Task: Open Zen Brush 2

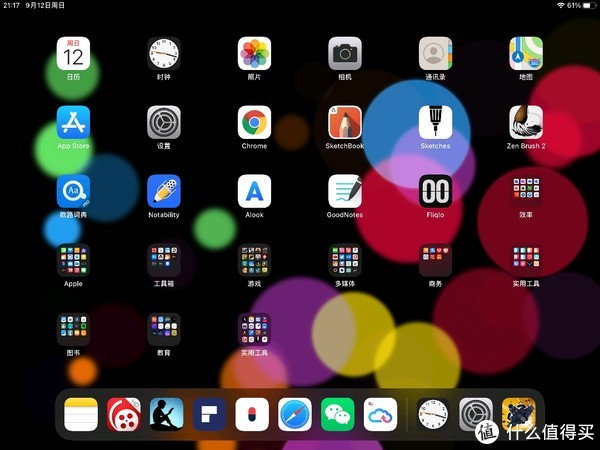Action: point(526,122)
